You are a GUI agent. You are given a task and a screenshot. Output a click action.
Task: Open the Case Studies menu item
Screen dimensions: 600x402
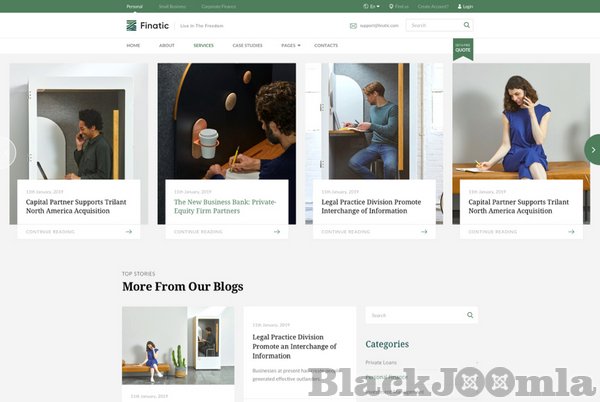(247, 45)
